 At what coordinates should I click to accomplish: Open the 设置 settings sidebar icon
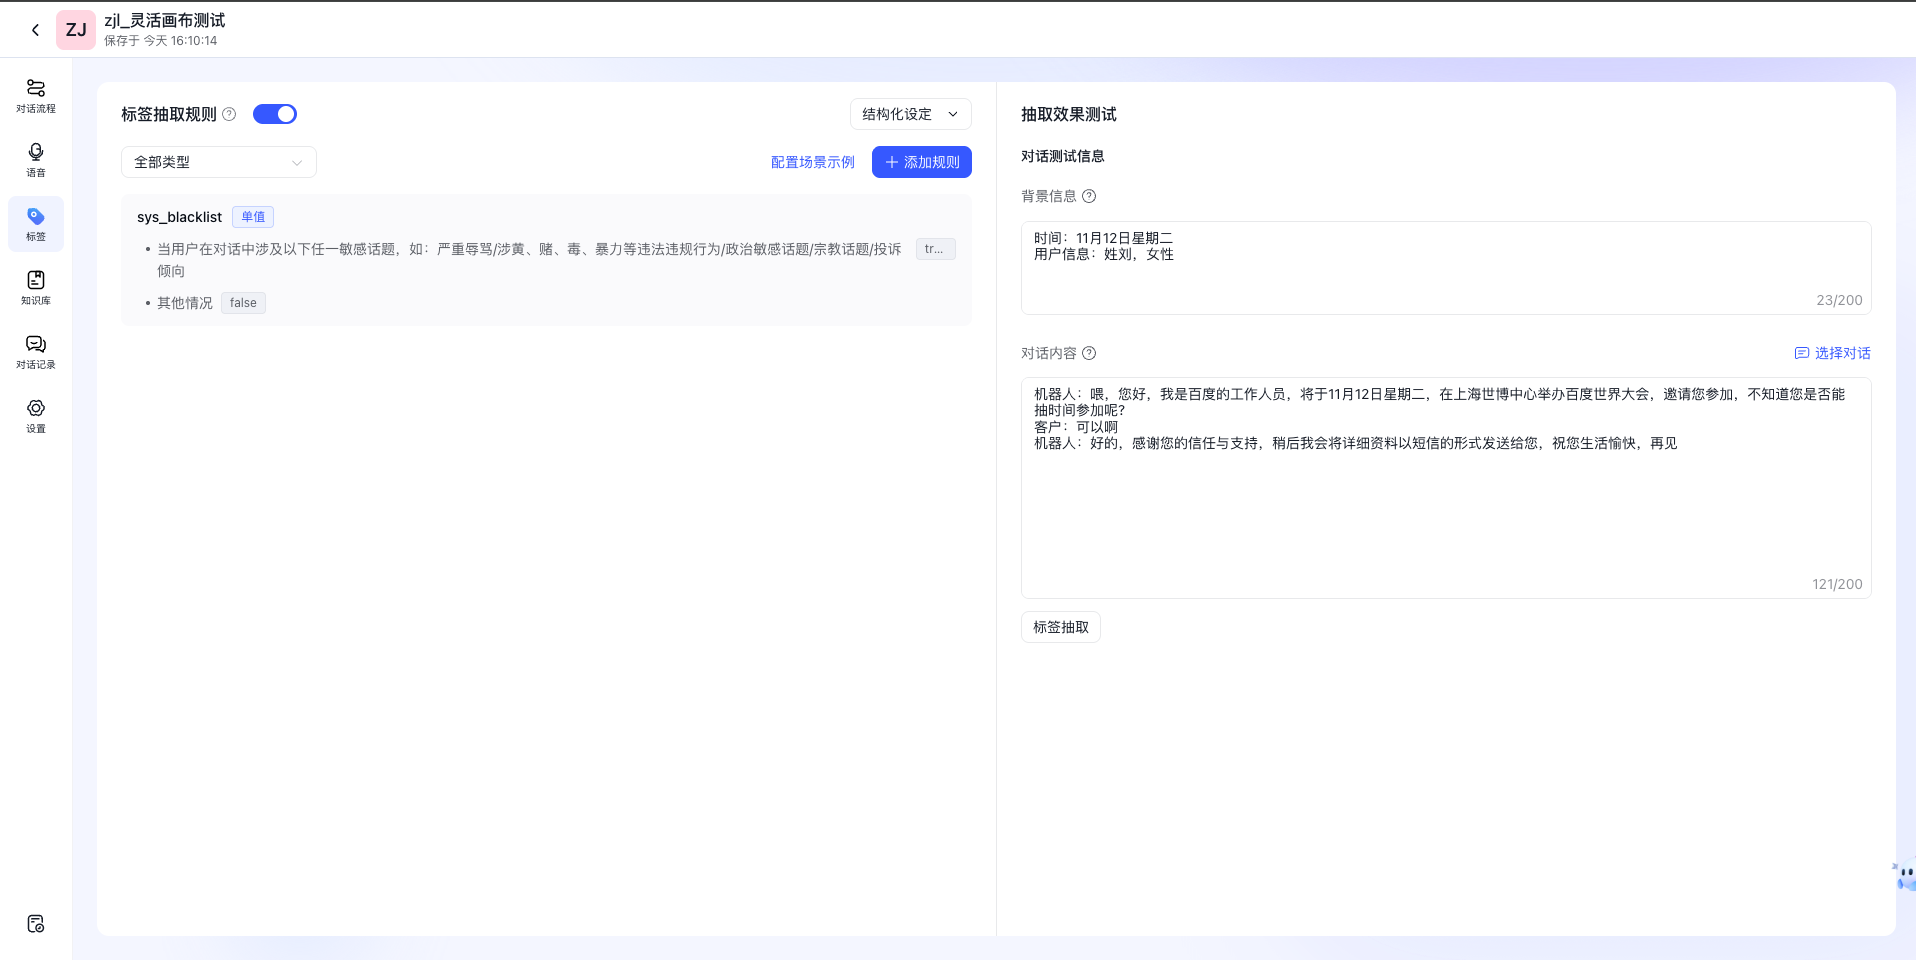(x=36, y=415)
